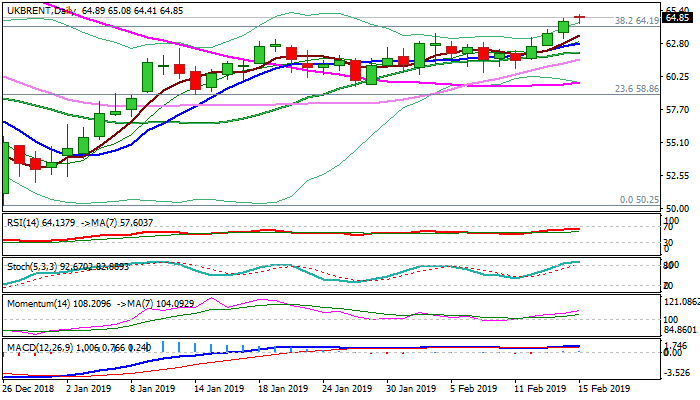Select the 0.0 Fibonacci level at 50.25
This screenshot has width=700, height=400.
point(639,200)
